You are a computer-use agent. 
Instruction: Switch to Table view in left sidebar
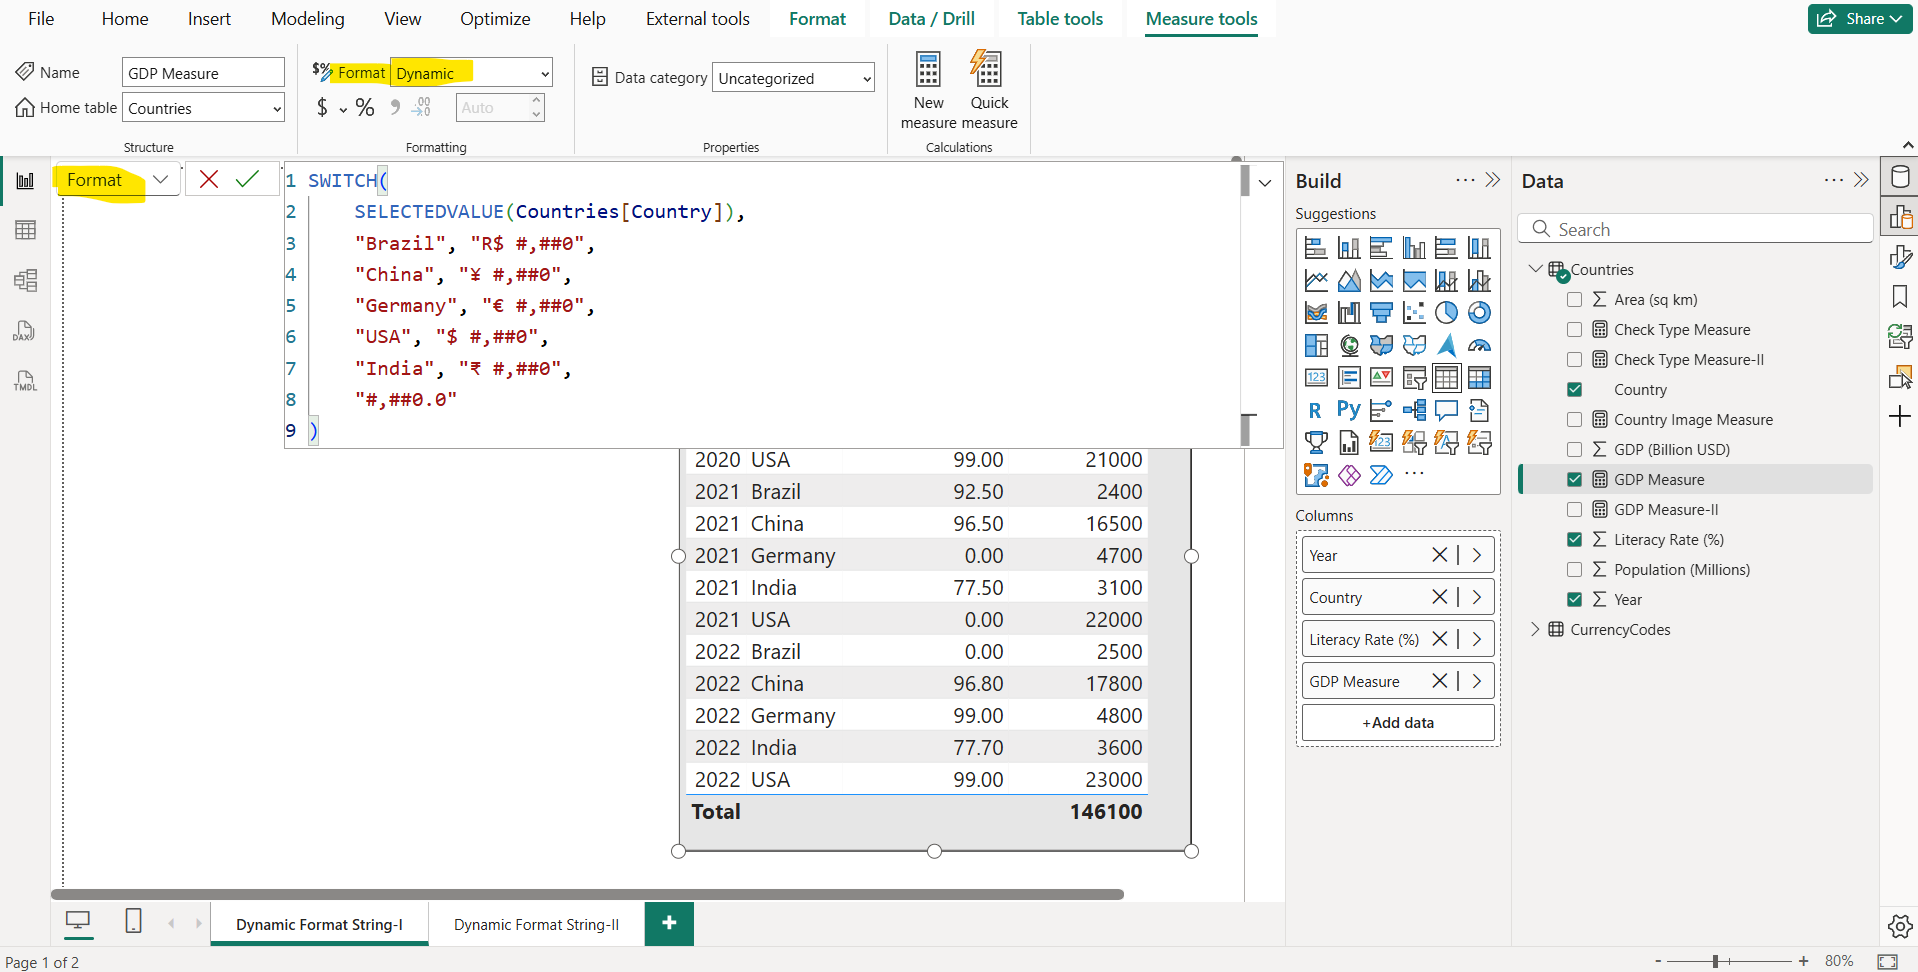(x=25, y=229)
